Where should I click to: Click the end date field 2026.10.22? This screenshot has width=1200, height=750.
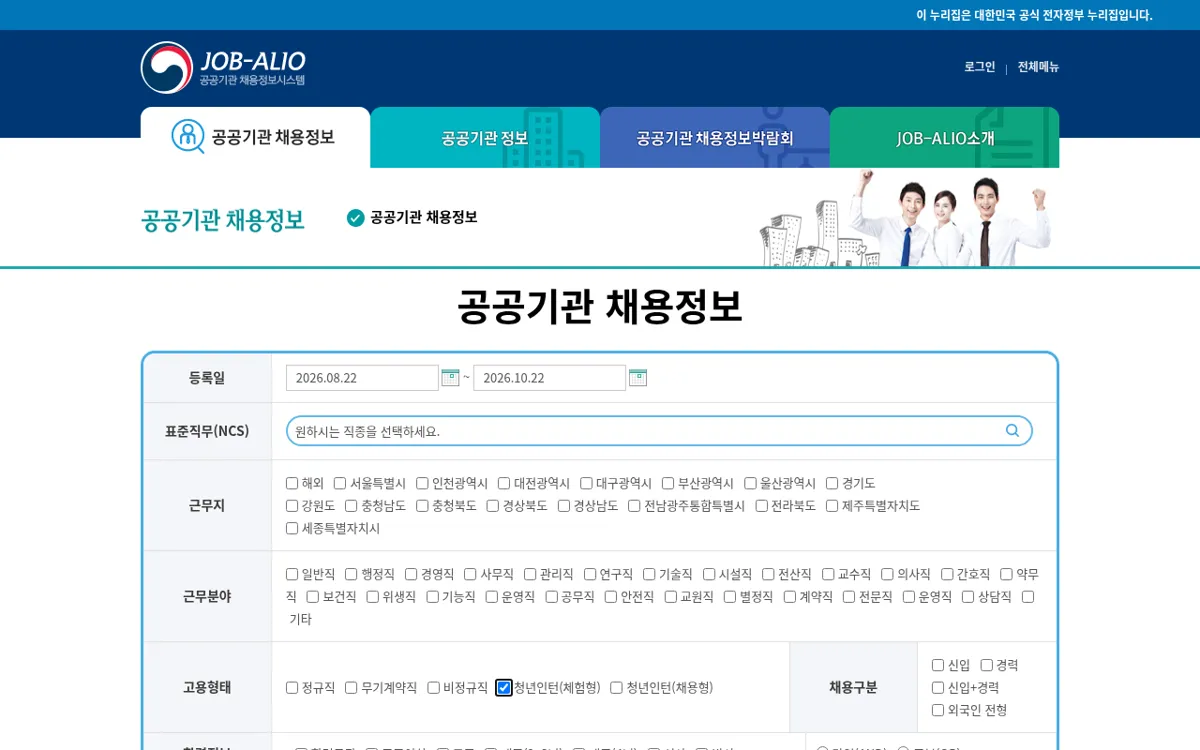[549, 378]
